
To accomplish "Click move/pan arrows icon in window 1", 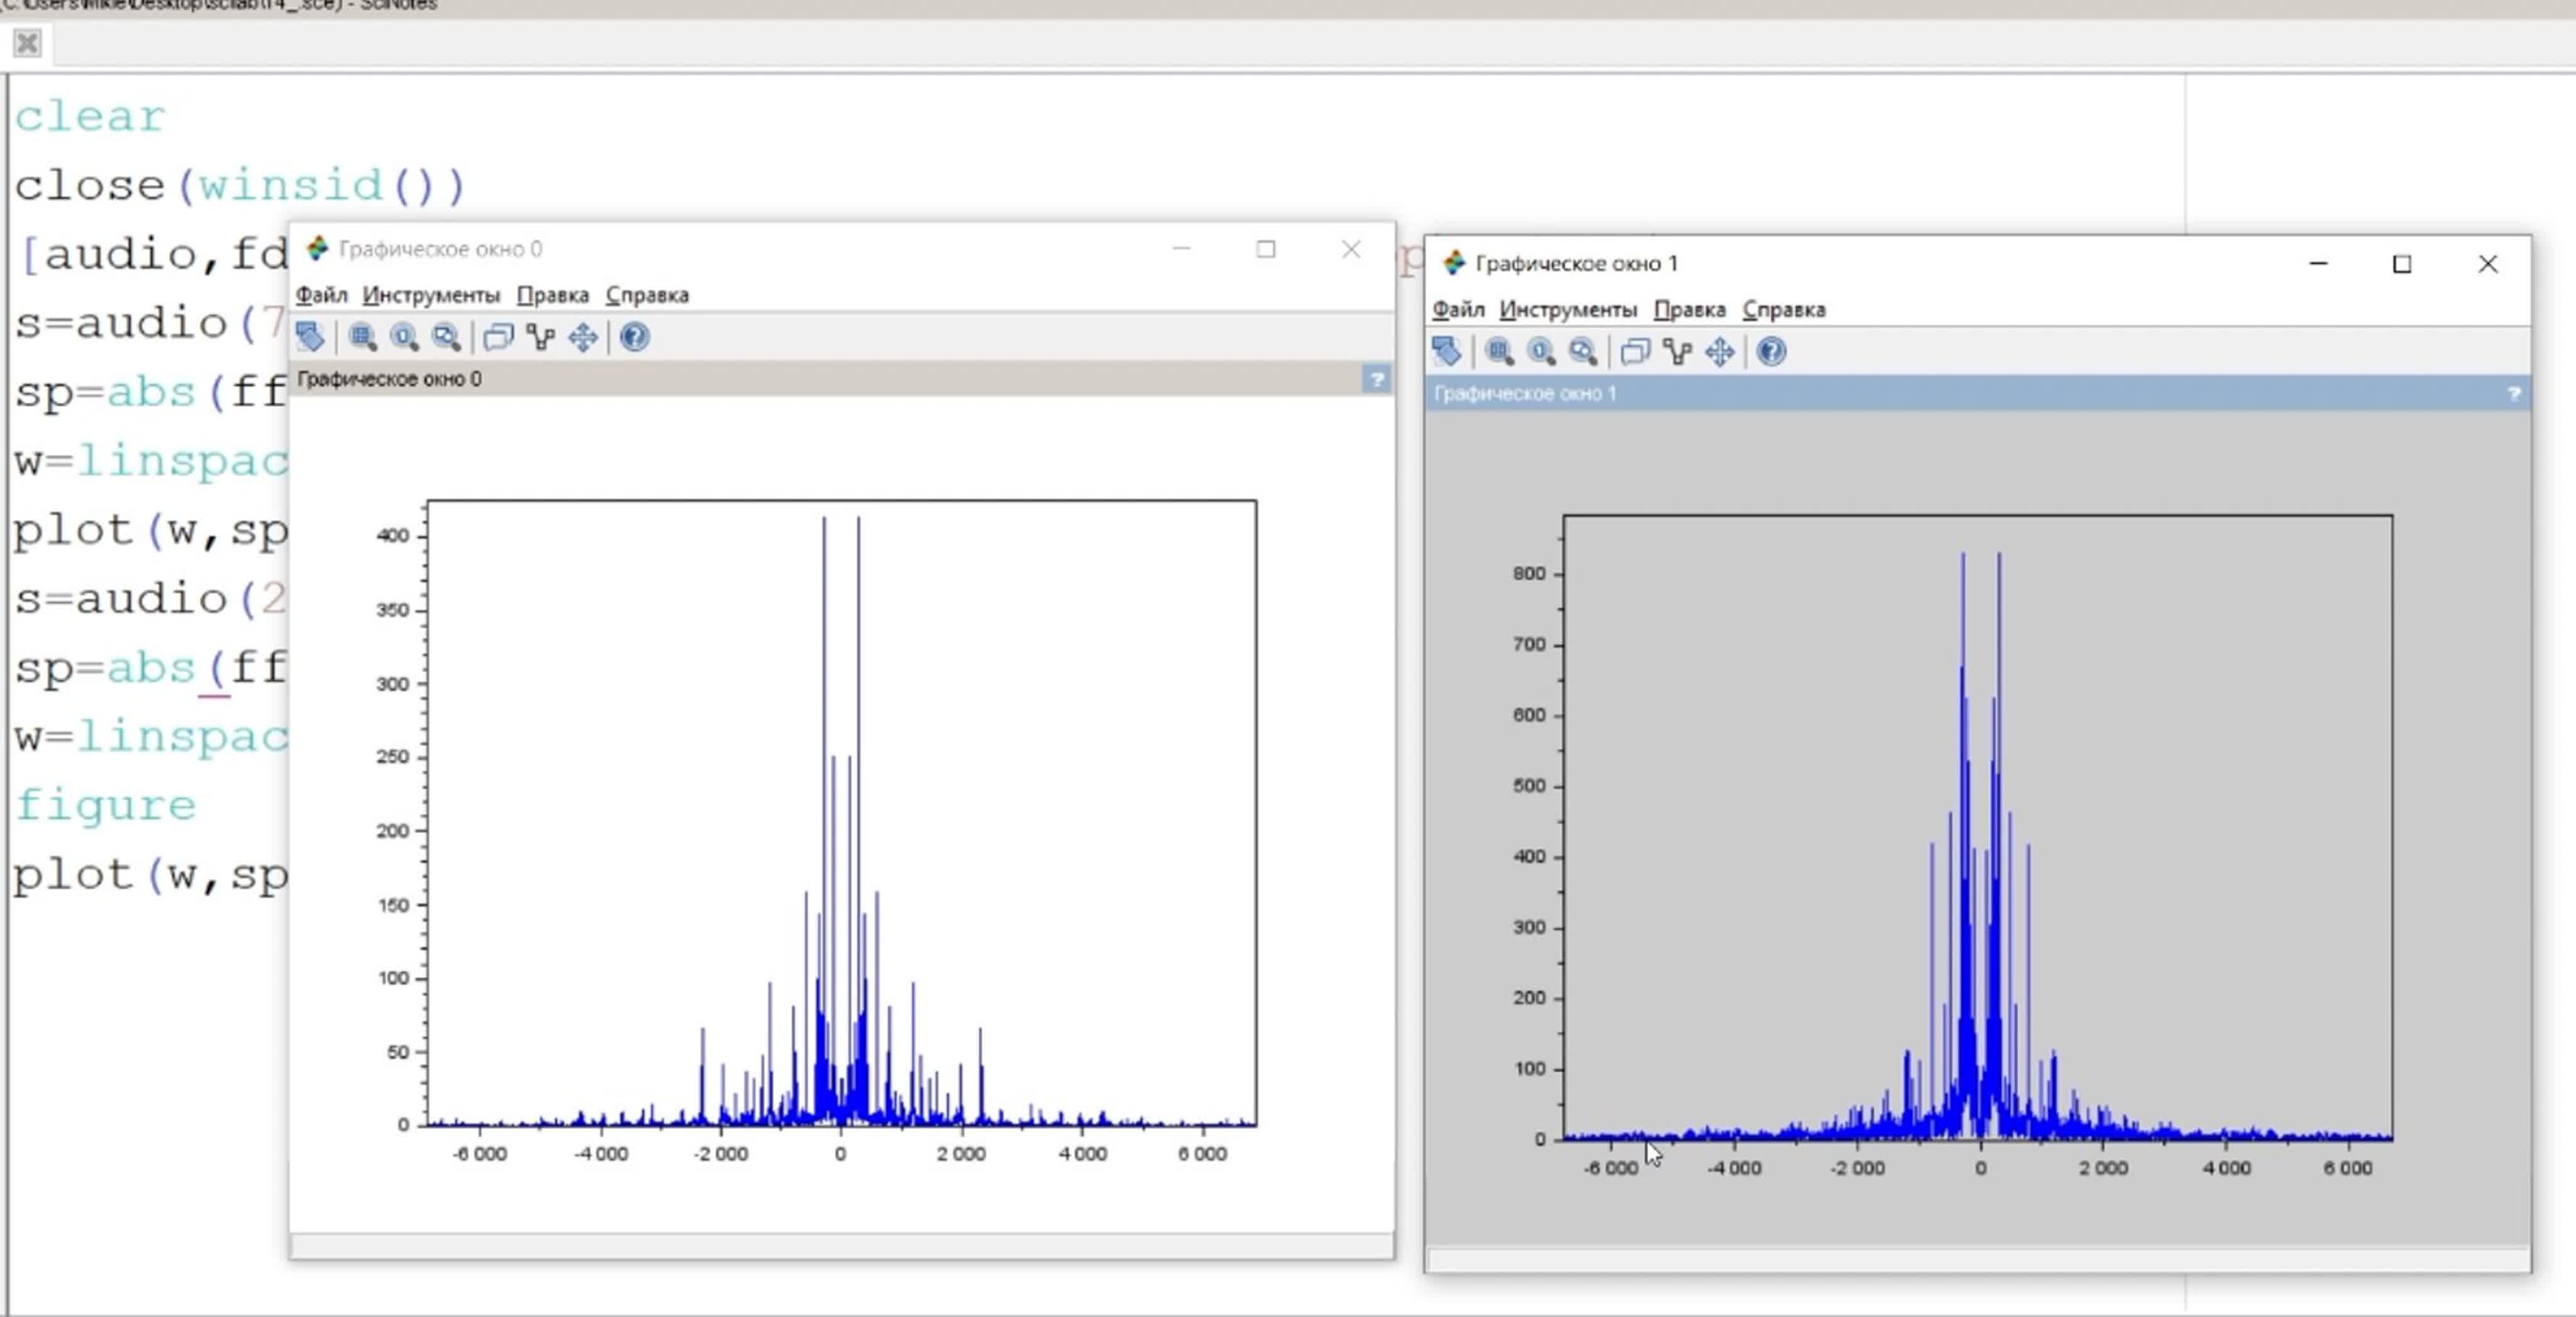I will (1720, 351).
